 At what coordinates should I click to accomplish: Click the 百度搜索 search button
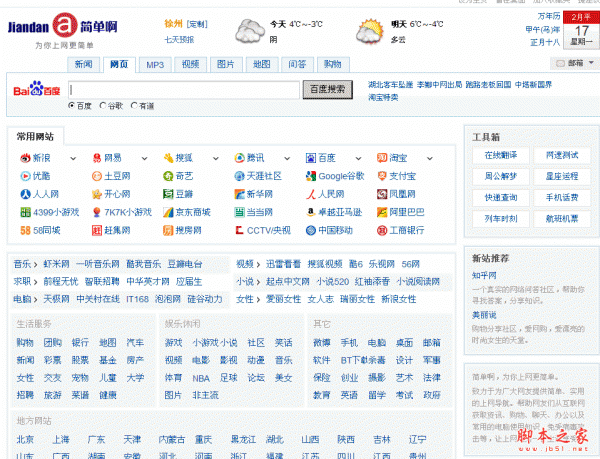328,90
